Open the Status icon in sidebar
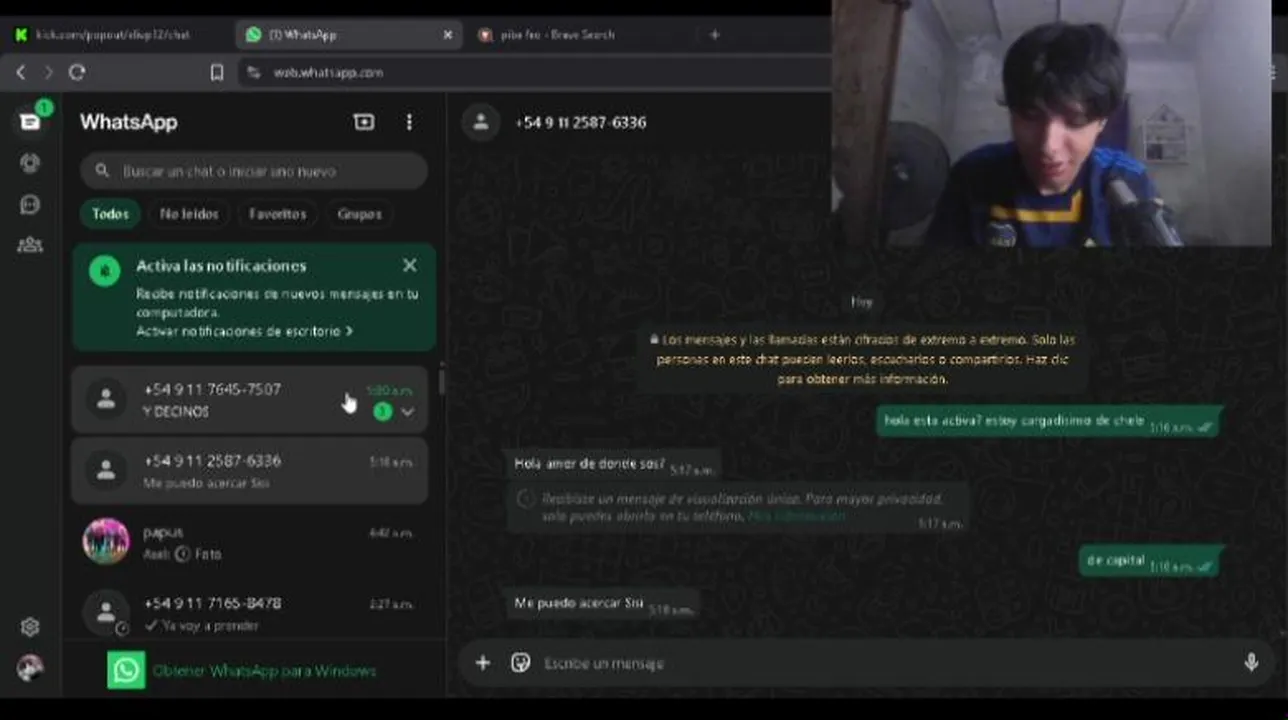Viewport: 1288px width, 720px height. coord(30,163)
